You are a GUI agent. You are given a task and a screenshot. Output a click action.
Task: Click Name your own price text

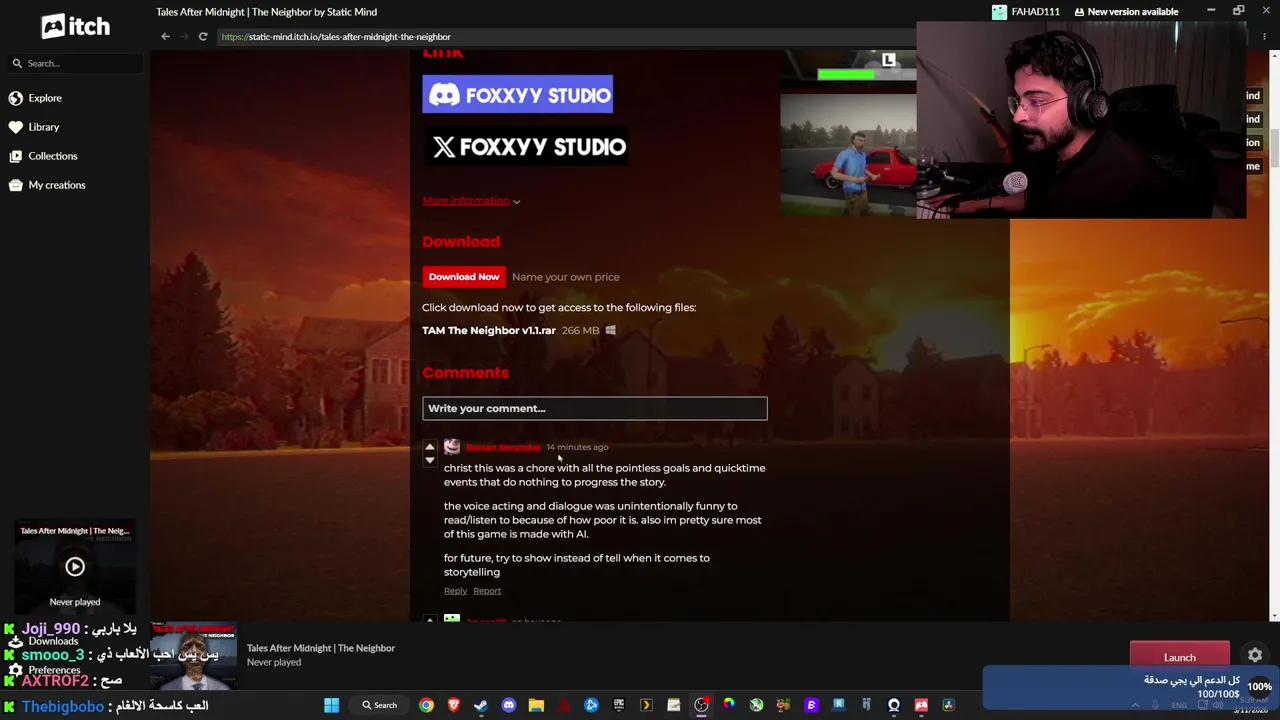[x=566, y=277]
